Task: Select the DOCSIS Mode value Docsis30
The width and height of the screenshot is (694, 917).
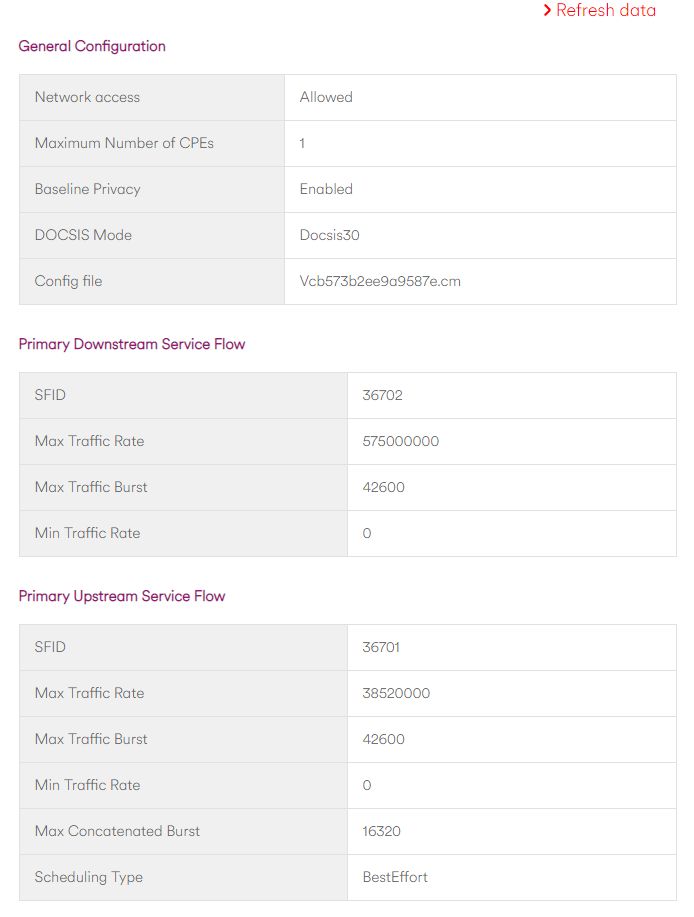Action: point(329,235)
